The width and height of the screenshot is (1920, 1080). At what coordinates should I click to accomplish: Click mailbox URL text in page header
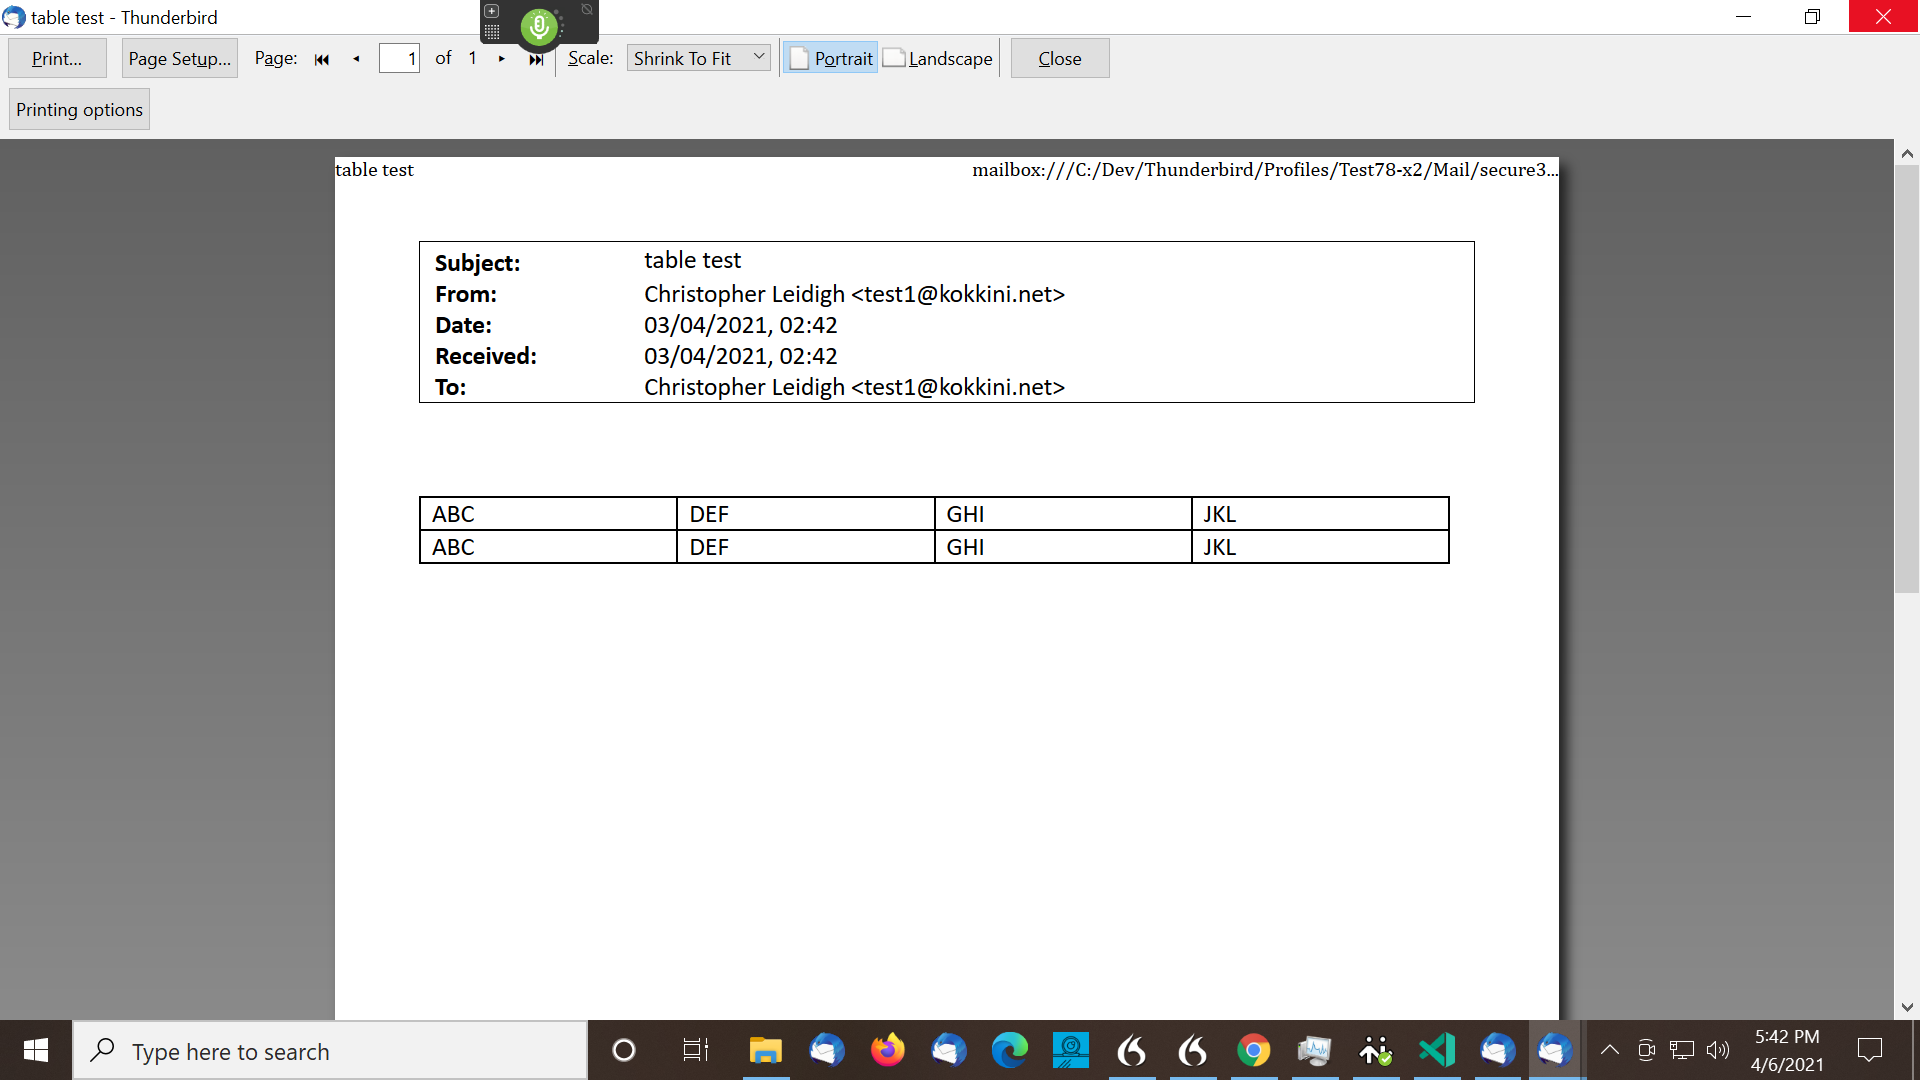pyautogui.click(x=1265, y=170)
